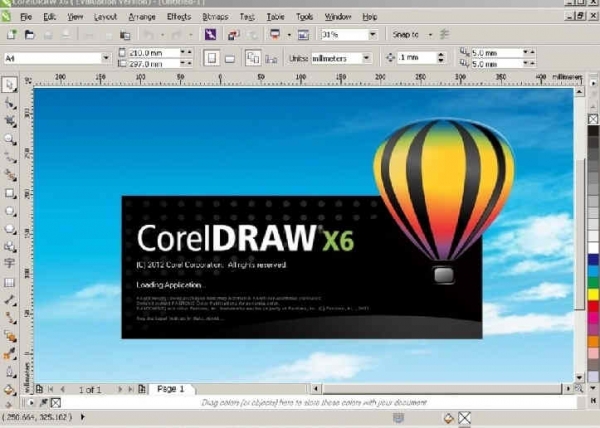Open Application Launcher dropdown arrow
The width and height of the screenshot is (600, 428).
click(289, 35)
